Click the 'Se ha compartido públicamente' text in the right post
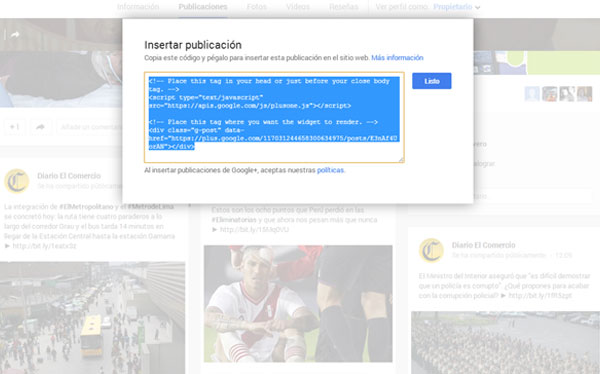 (499, 255)
